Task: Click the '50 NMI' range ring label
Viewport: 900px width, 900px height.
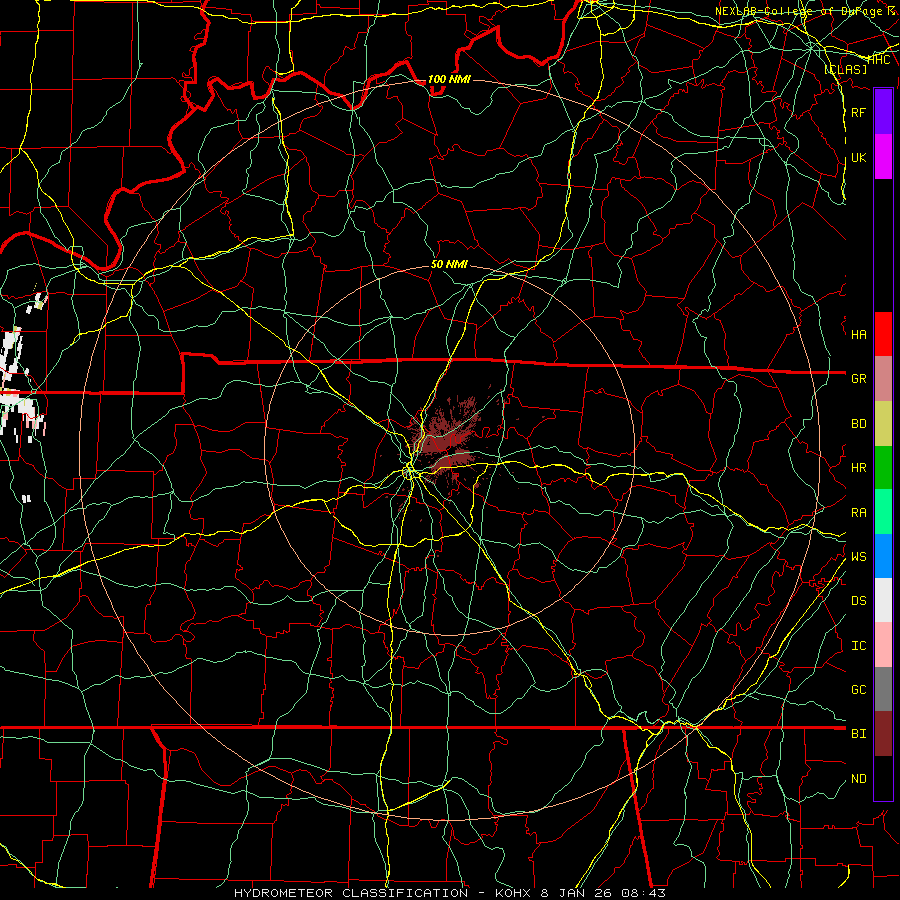Action: [449, 265]
